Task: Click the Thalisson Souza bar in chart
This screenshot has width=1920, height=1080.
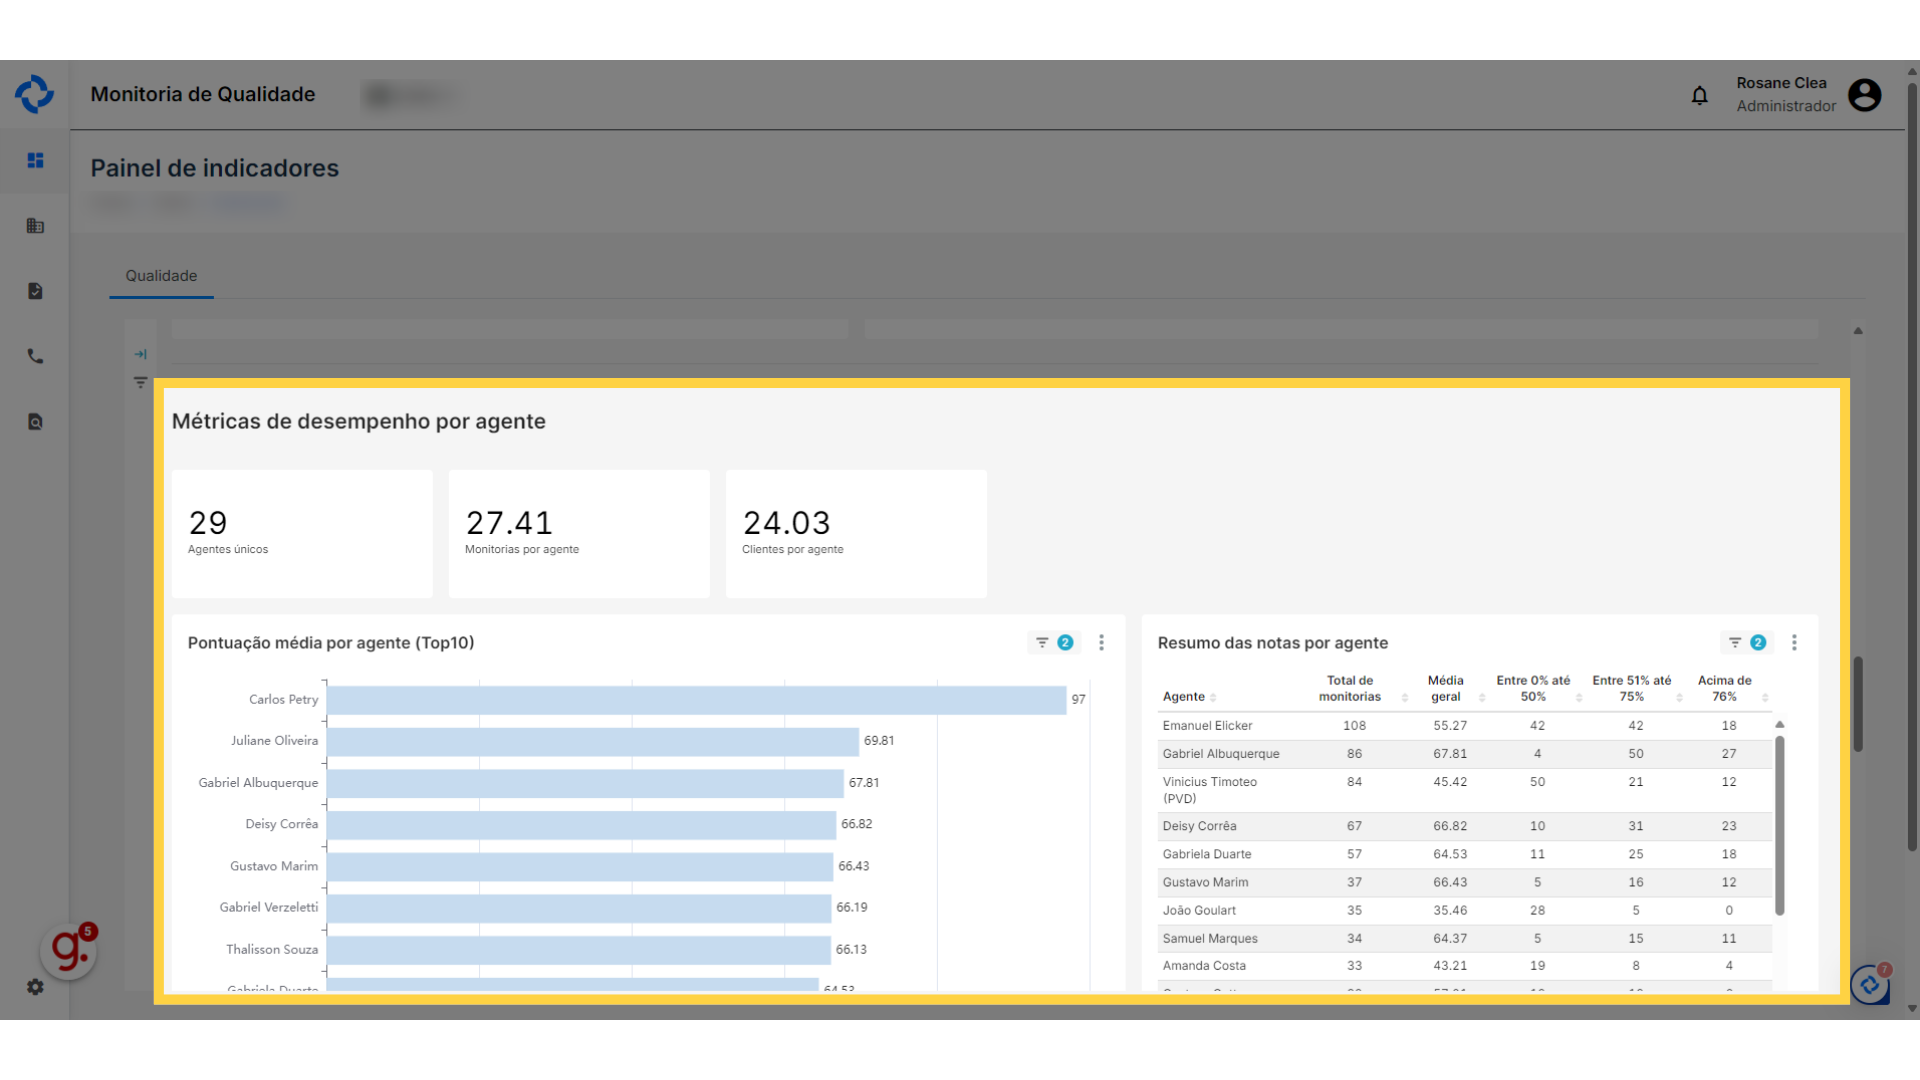Action: [579, 950]
